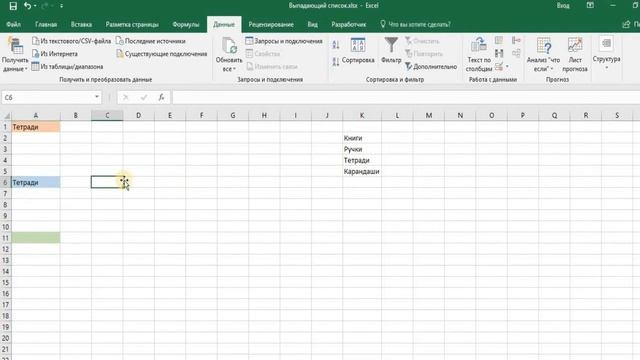The height and width of the screenshot is (360, 640).
Task: Select column A header
Action: tap(36, 116)
